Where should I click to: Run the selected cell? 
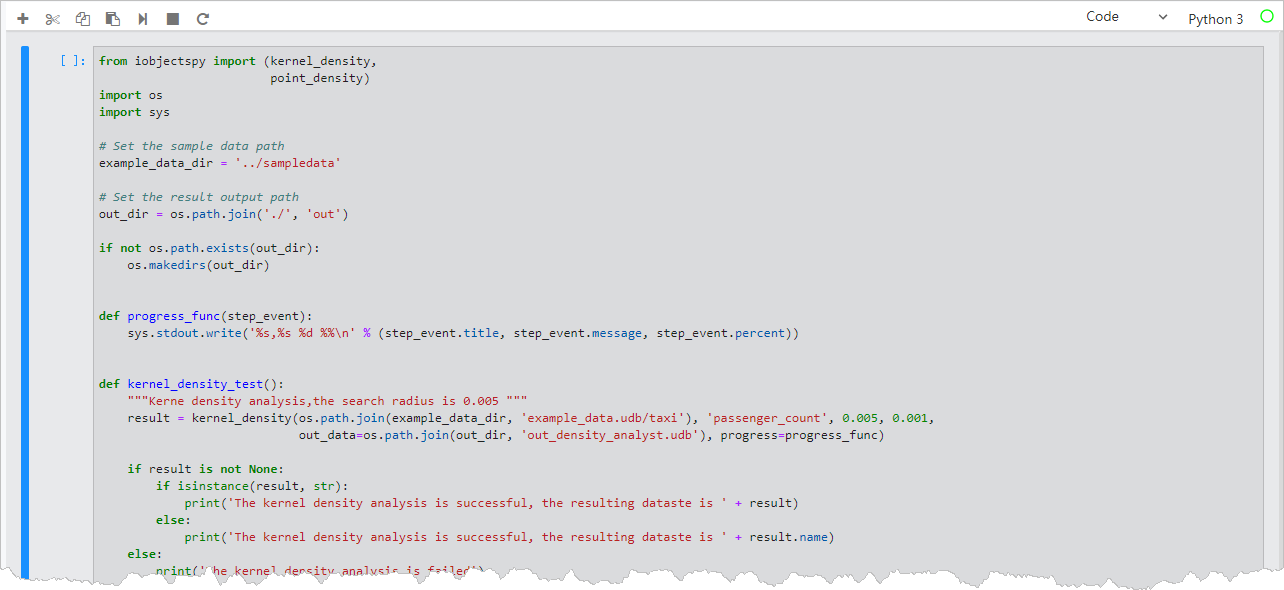tap(143, 19)
